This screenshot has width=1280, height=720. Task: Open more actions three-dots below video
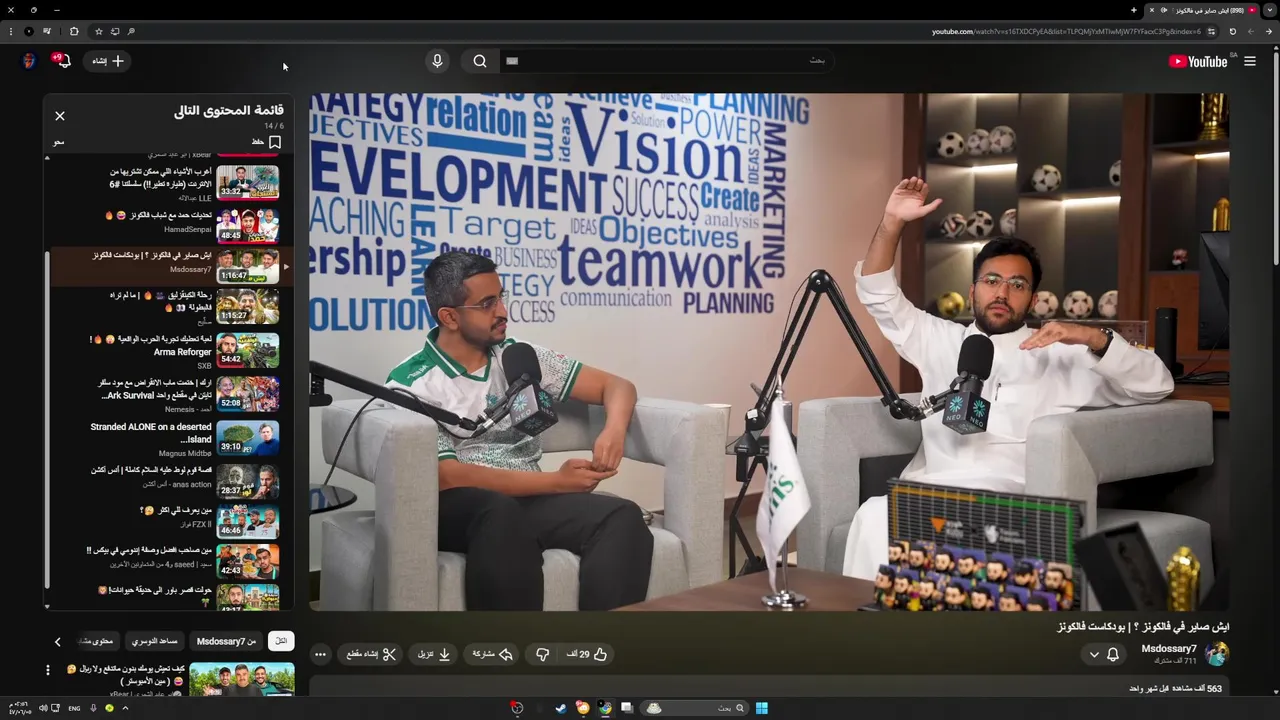point(320,655)
